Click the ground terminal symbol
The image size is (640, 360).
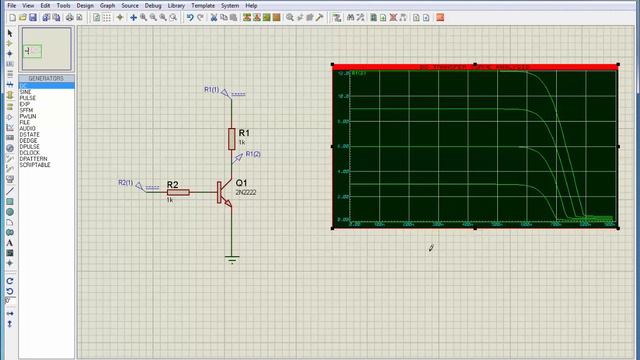tap(232, 260)
